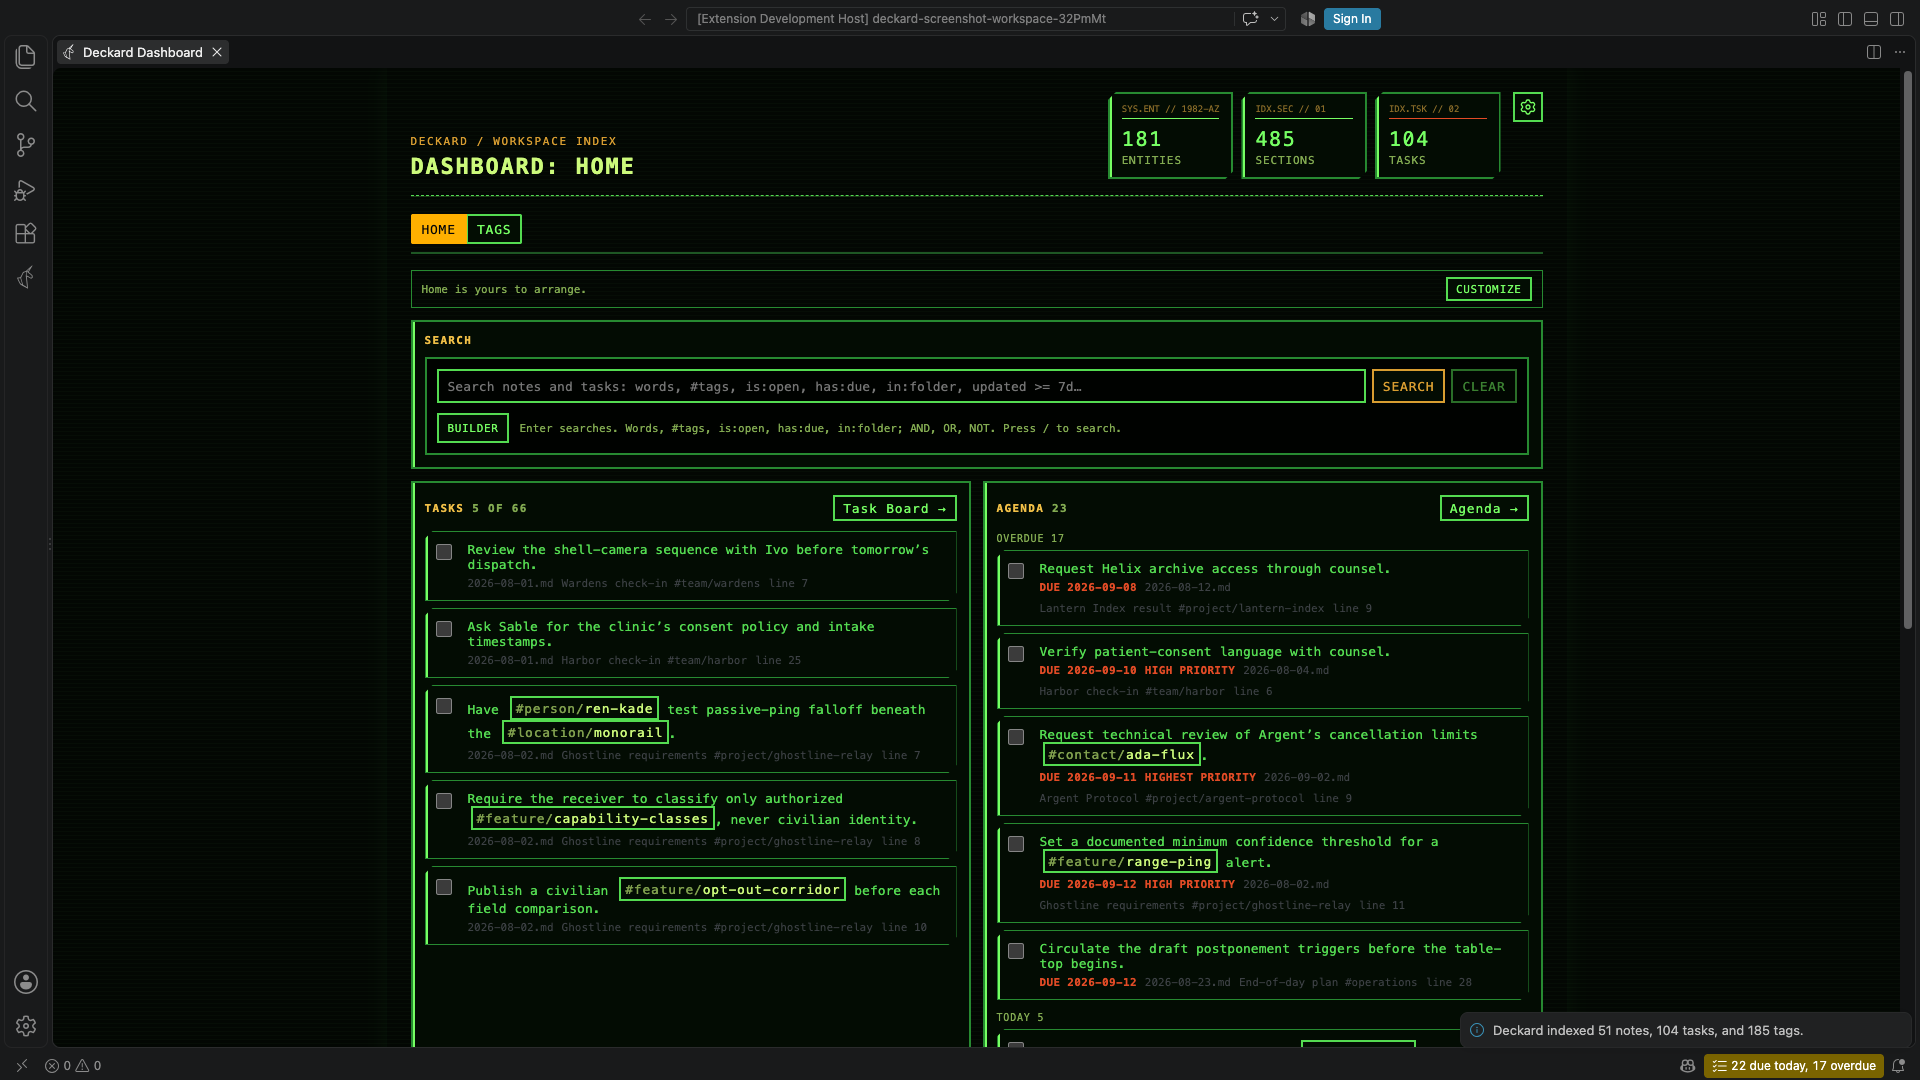Open the Manage gear in activity bar
The image size is (1920, 1080).
tap(26, 1026)
